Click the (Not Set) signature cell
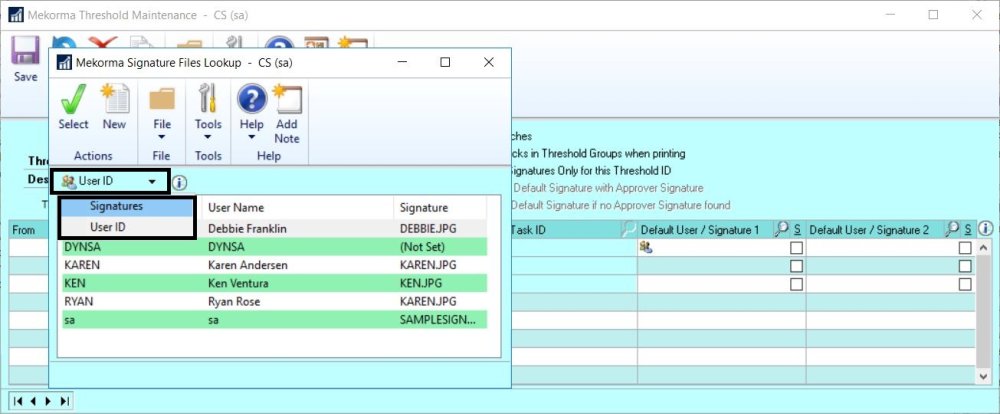The image size is (1000, 414). click(x=422, y=247)
